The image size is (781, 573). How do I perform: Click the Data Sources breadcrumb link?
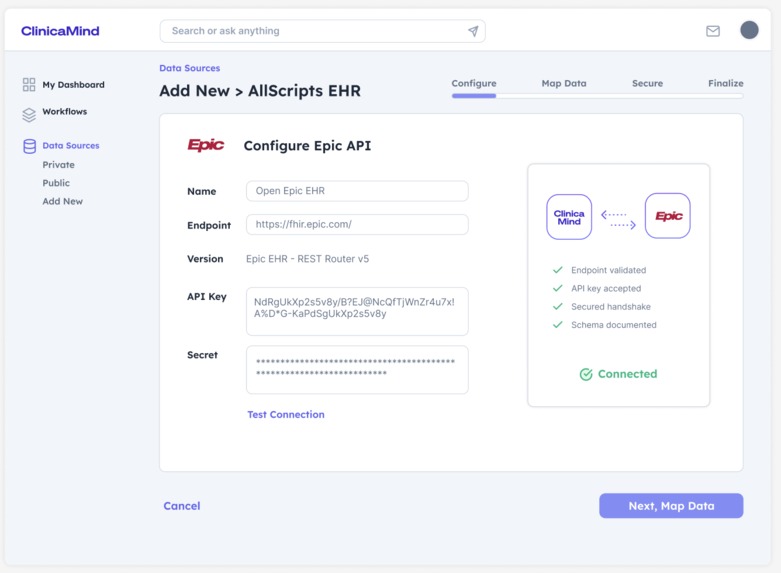coord(190,68)
